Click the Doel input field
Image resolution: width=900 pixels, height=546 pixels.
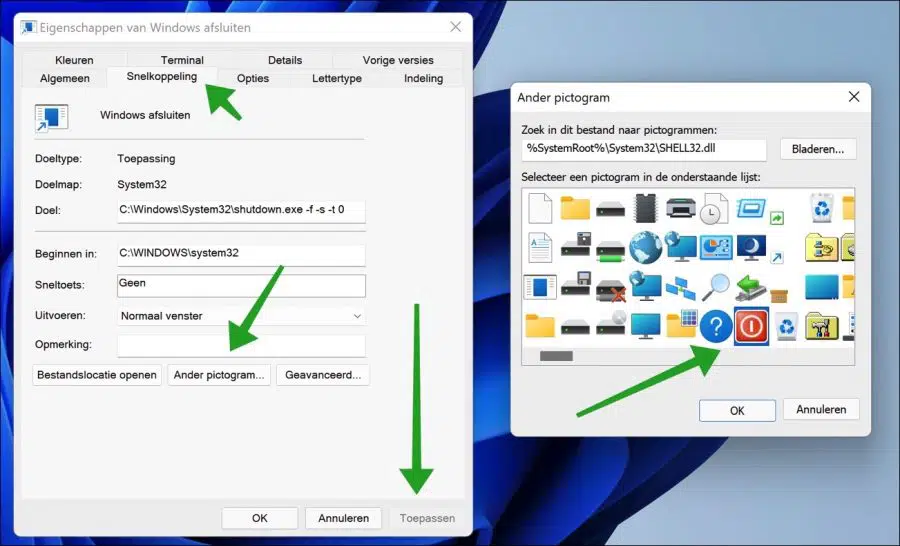click(x=241, y=211)
